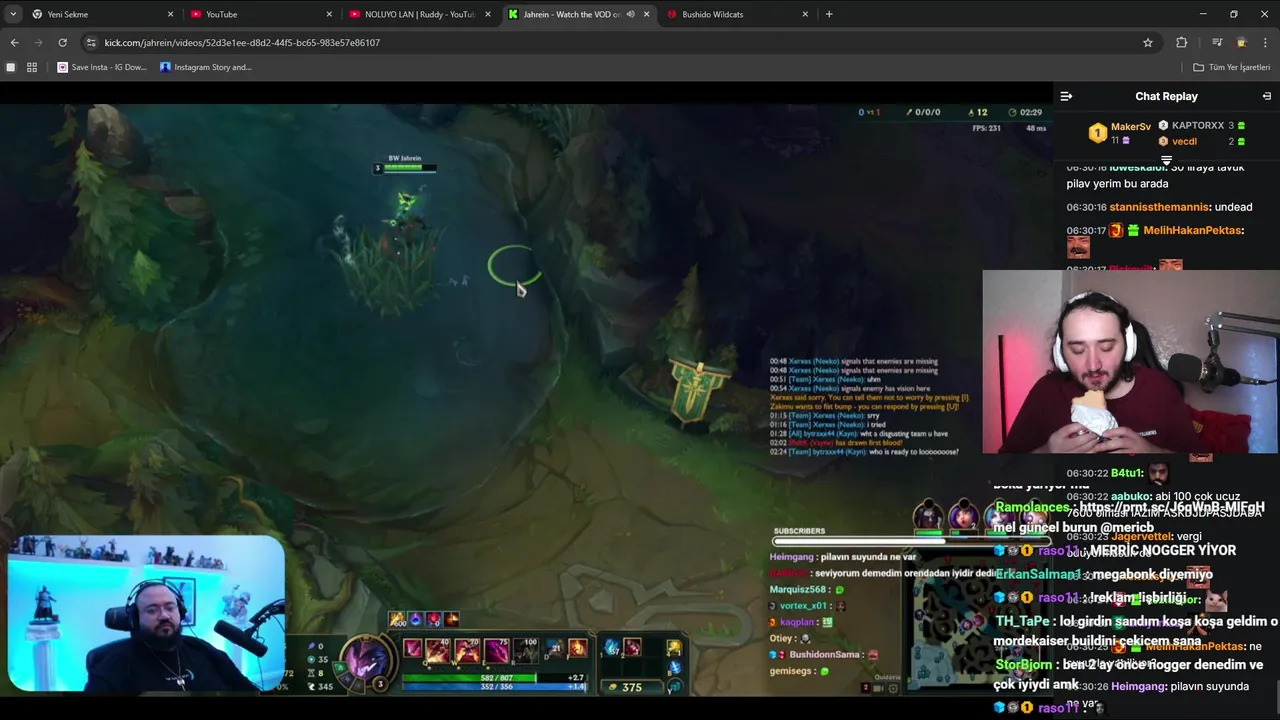Screen dimensions: 1280x720
Task: Mute the Jahrein tab audio icon
Action: click(630, 14)
